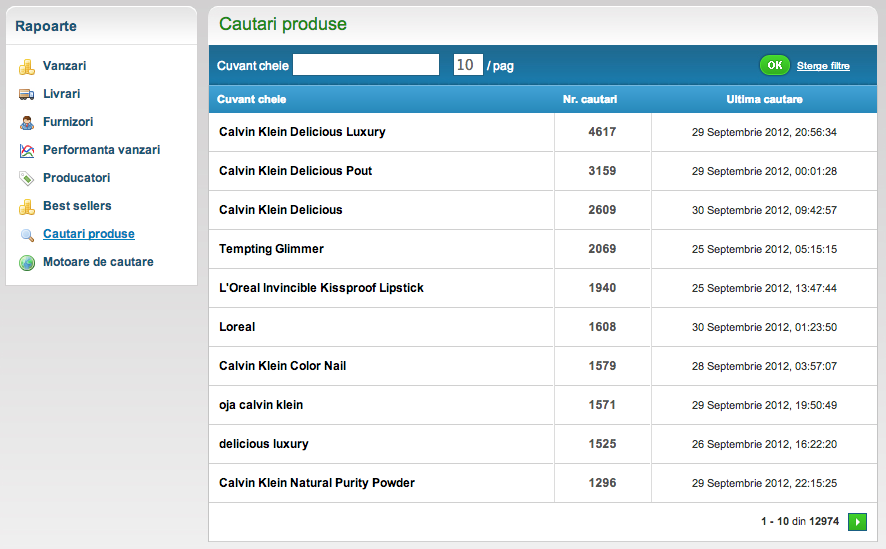Click date 28 Septembrie 2012, 03:57:07

(765, 366)
